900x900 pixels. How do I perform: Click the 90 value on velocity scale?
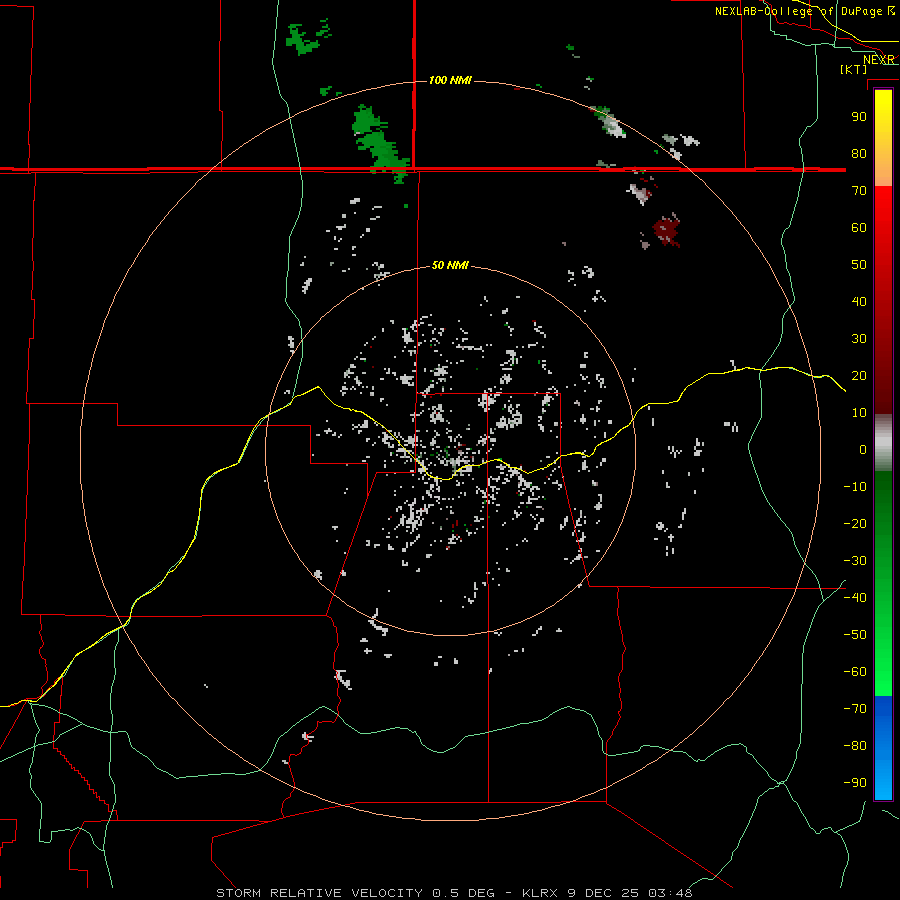point(859,117)
